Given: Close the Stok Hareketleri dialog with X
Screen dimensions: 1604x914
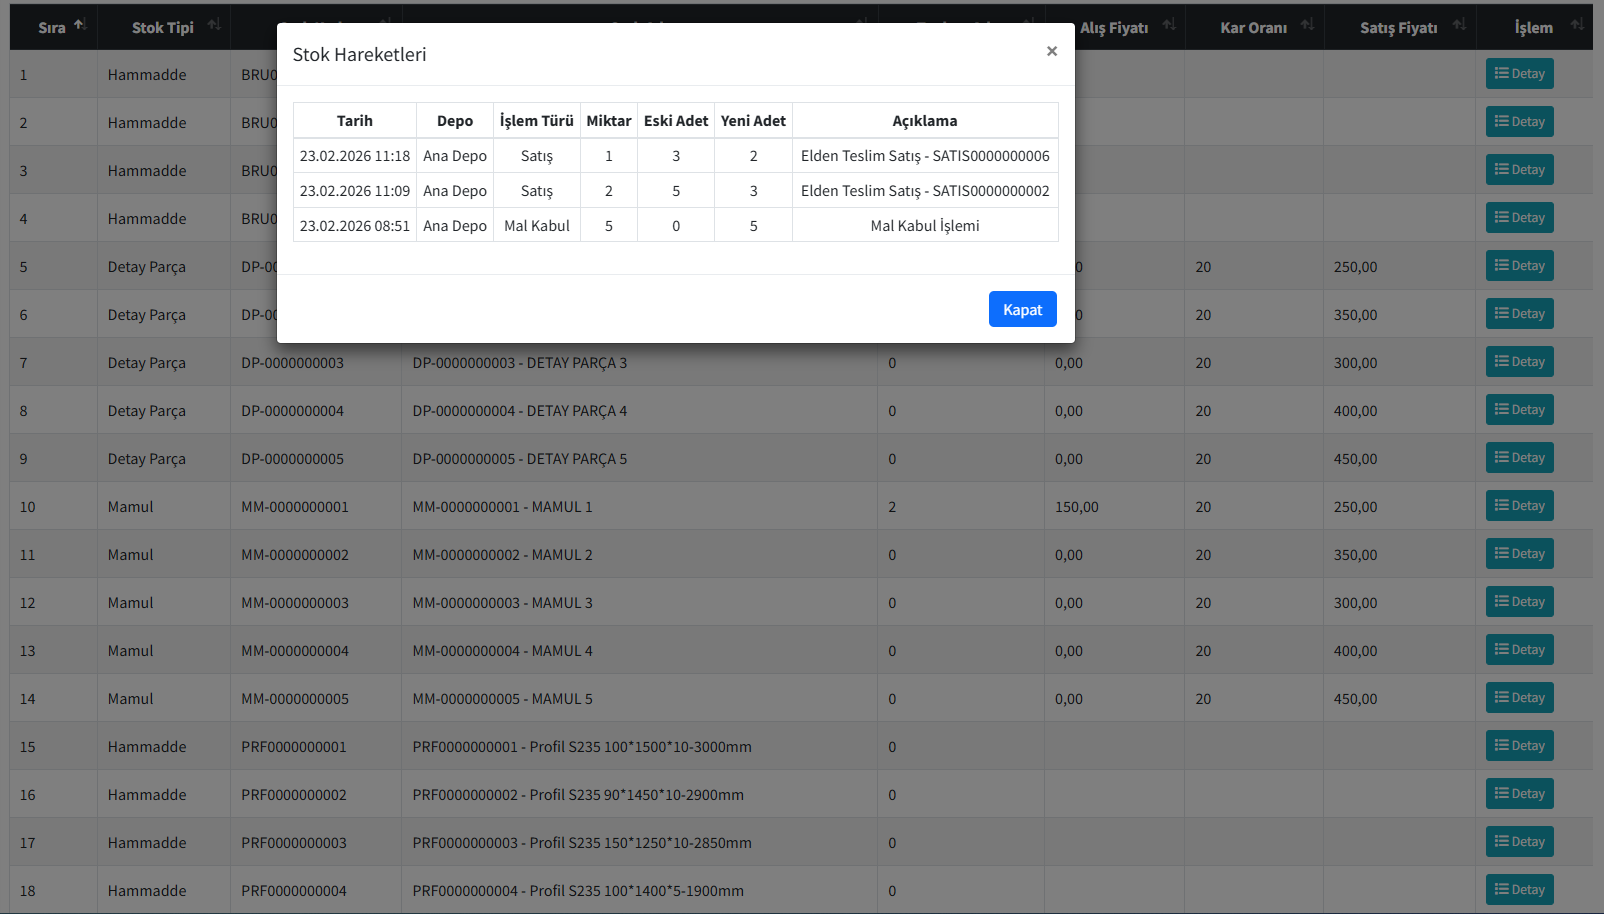Looking at the screenshot, I should [1051, 51].
